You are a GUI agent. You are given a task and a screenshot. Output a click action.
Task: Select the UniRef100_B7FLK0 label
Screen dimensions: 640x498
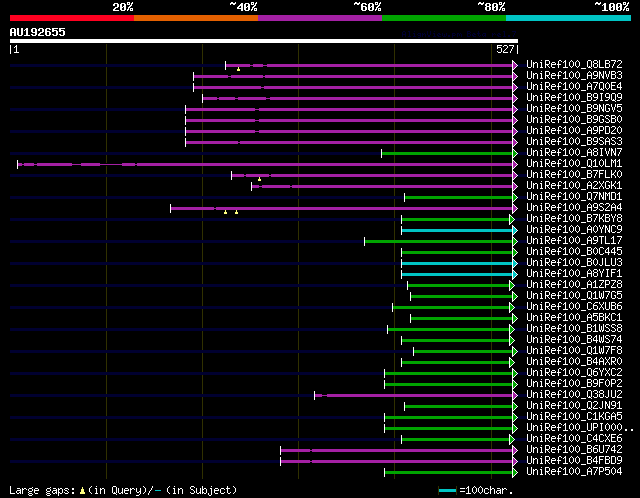point(574,175)
